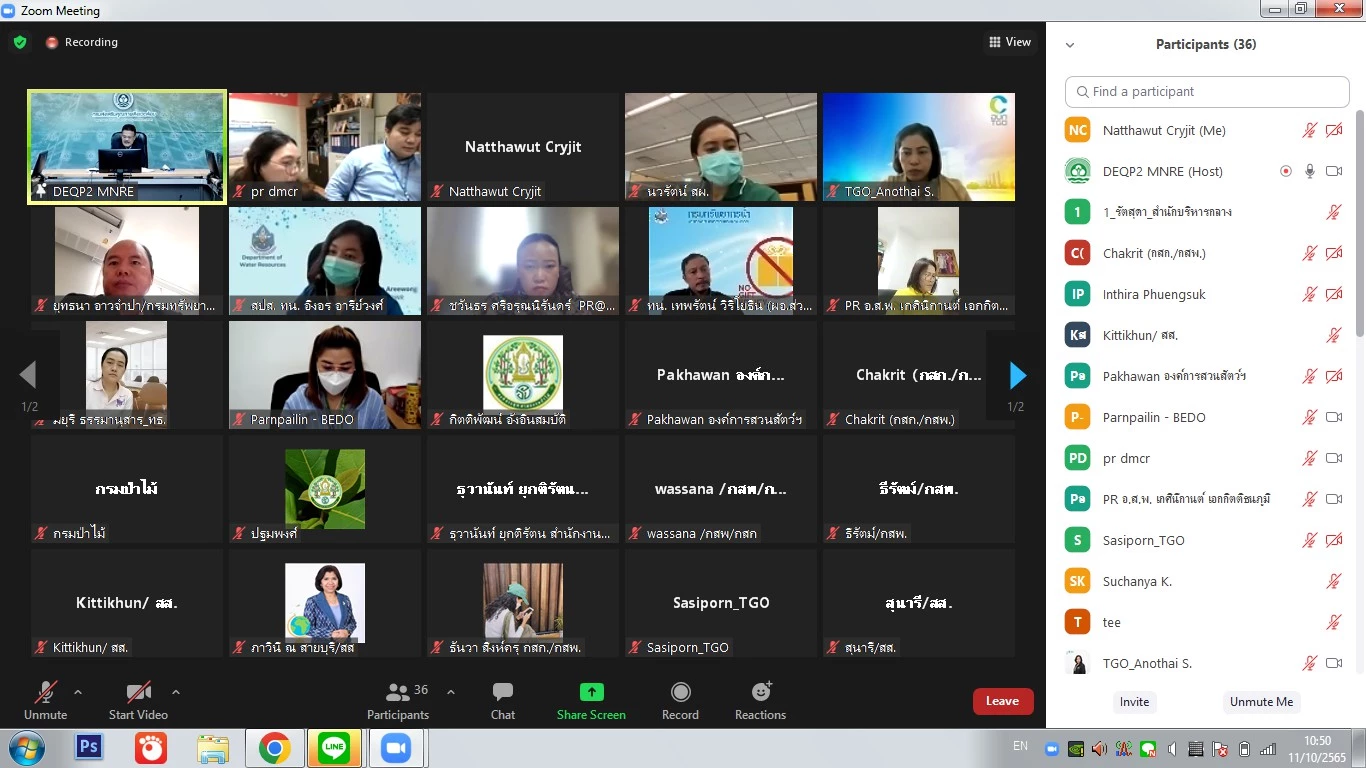Toggle Start Video camera button
The image size is (1366, 768).
[138, 692]
